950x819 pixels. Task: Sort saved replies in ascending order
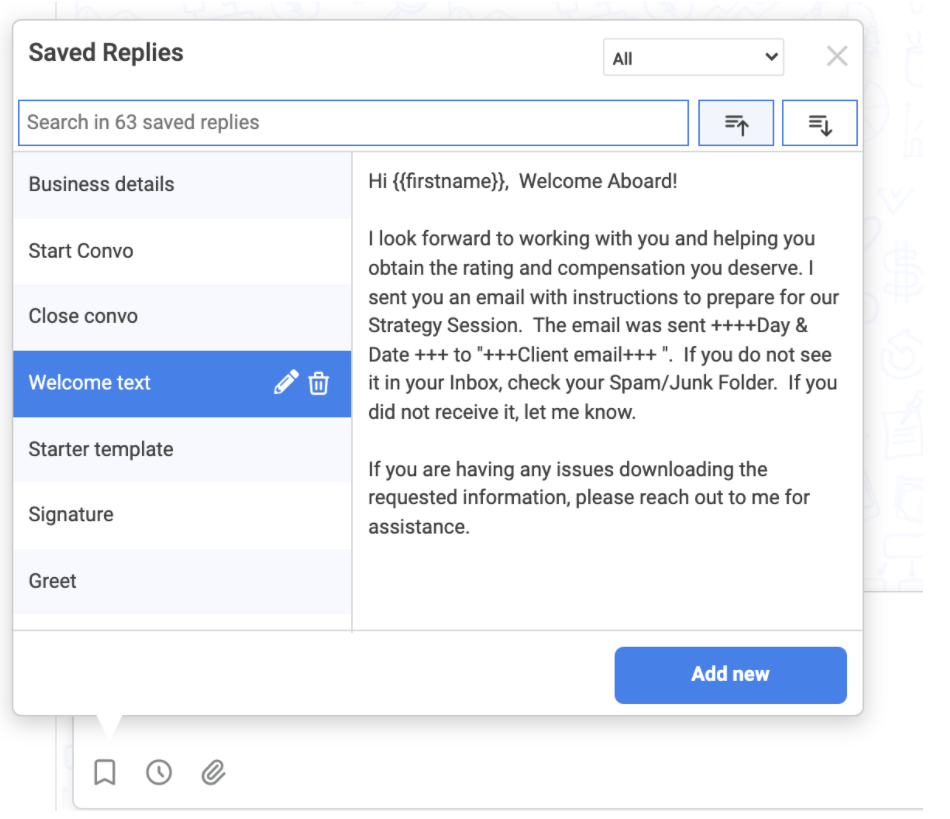coord(736,123)
